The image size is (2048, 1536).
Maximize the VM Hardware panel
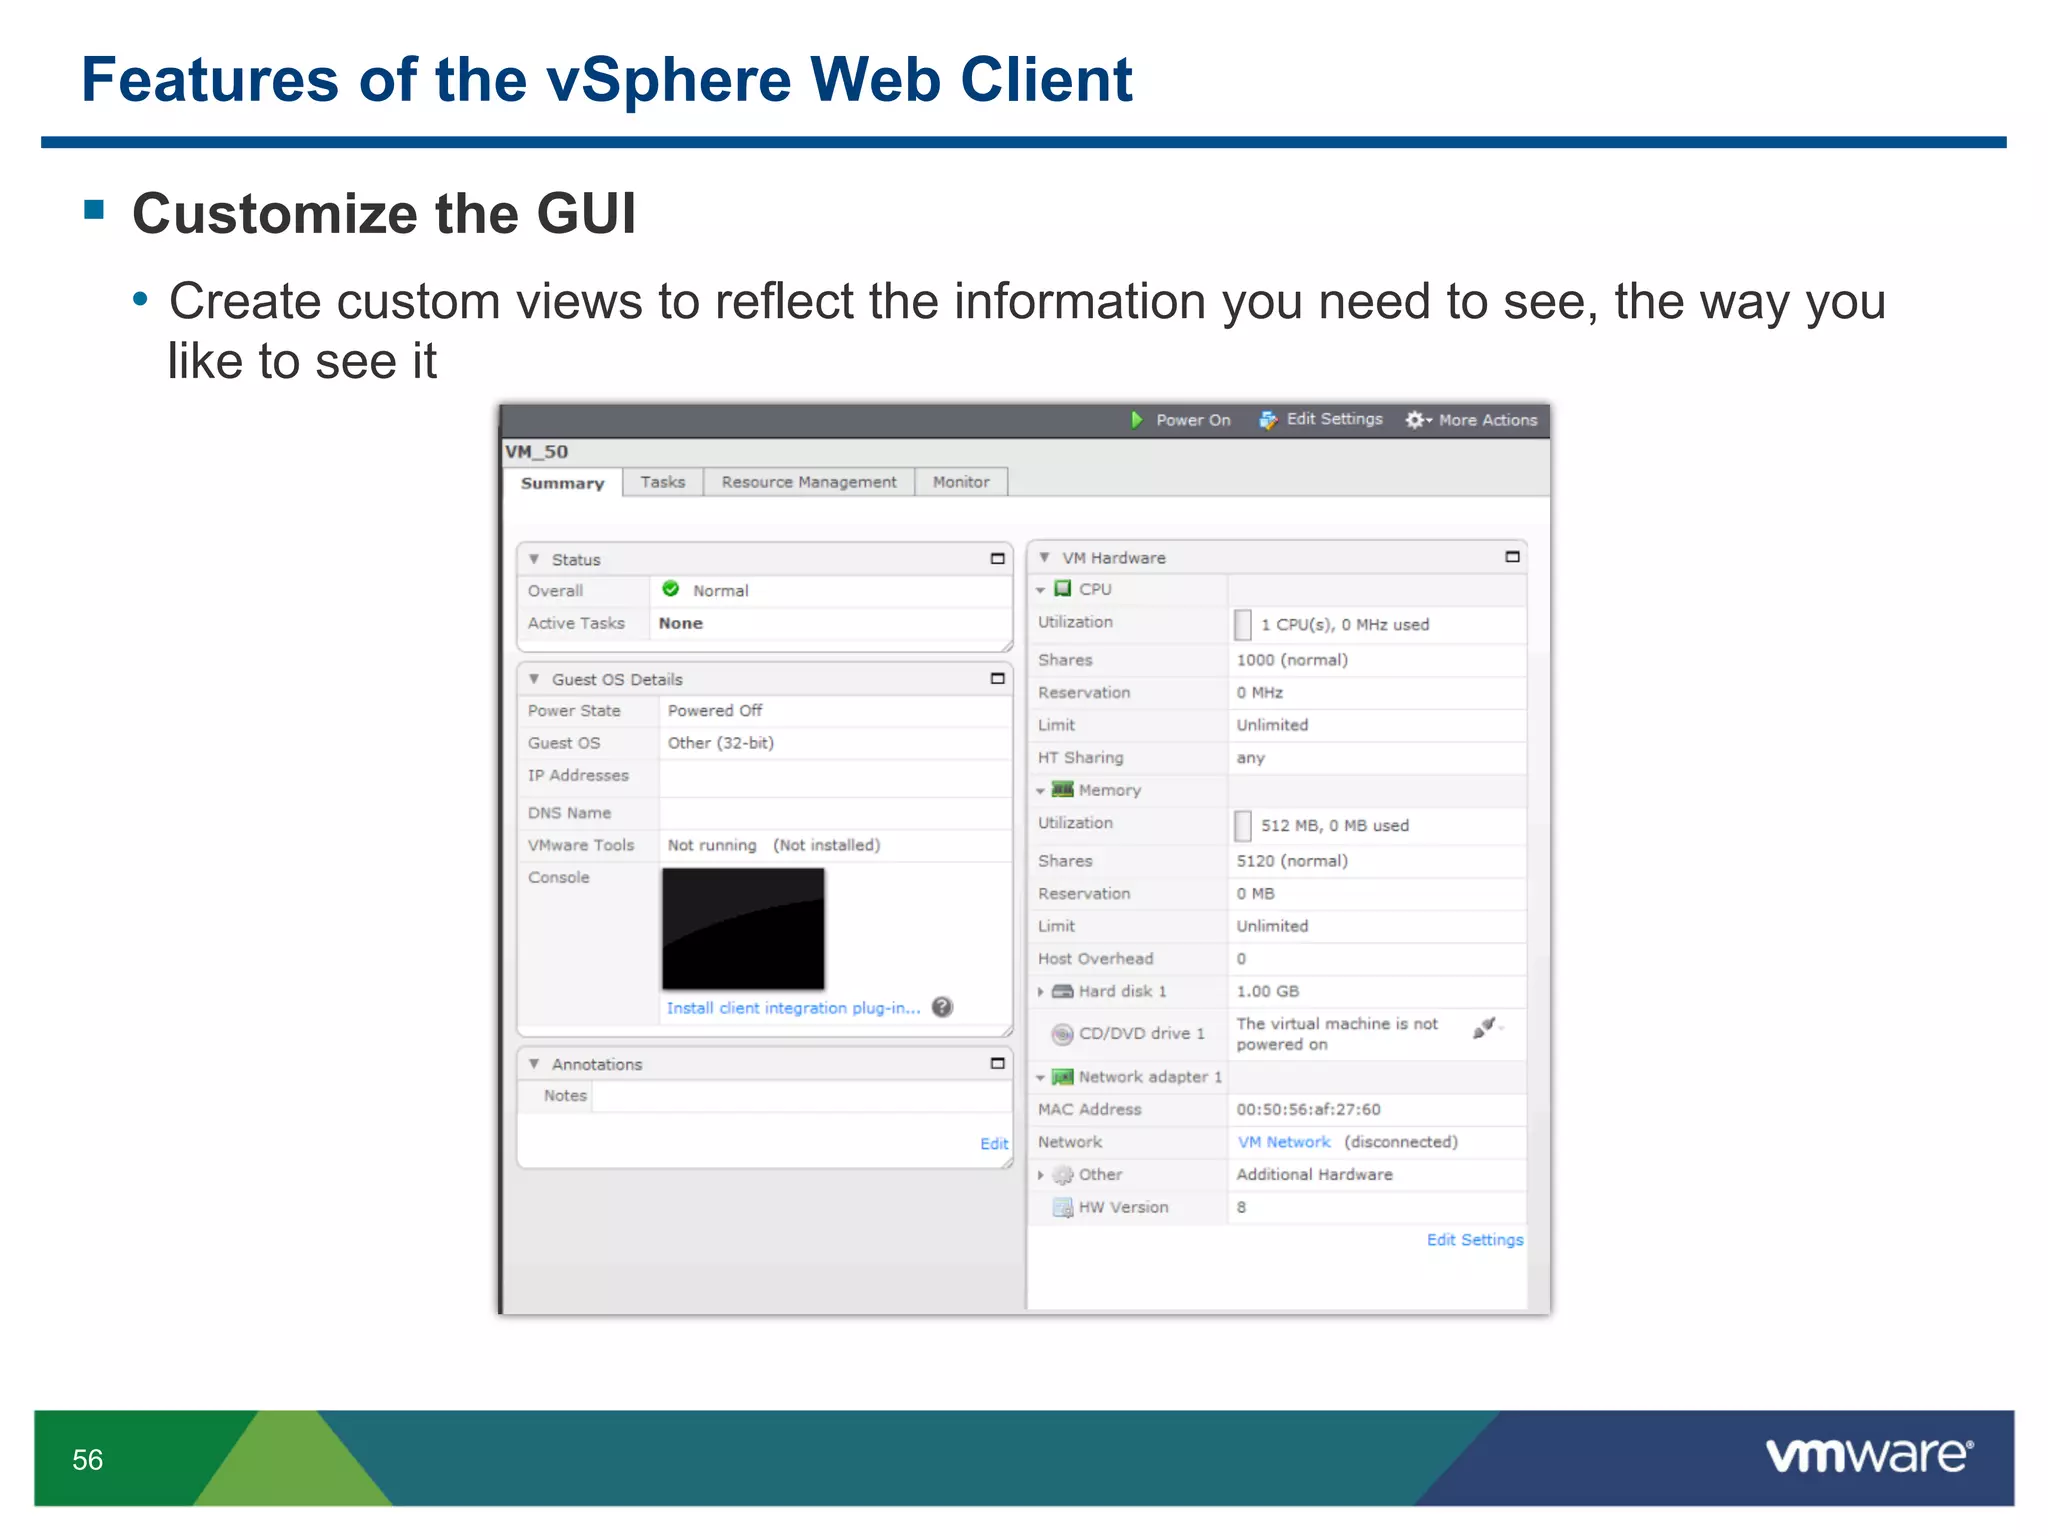(1512, 557)
